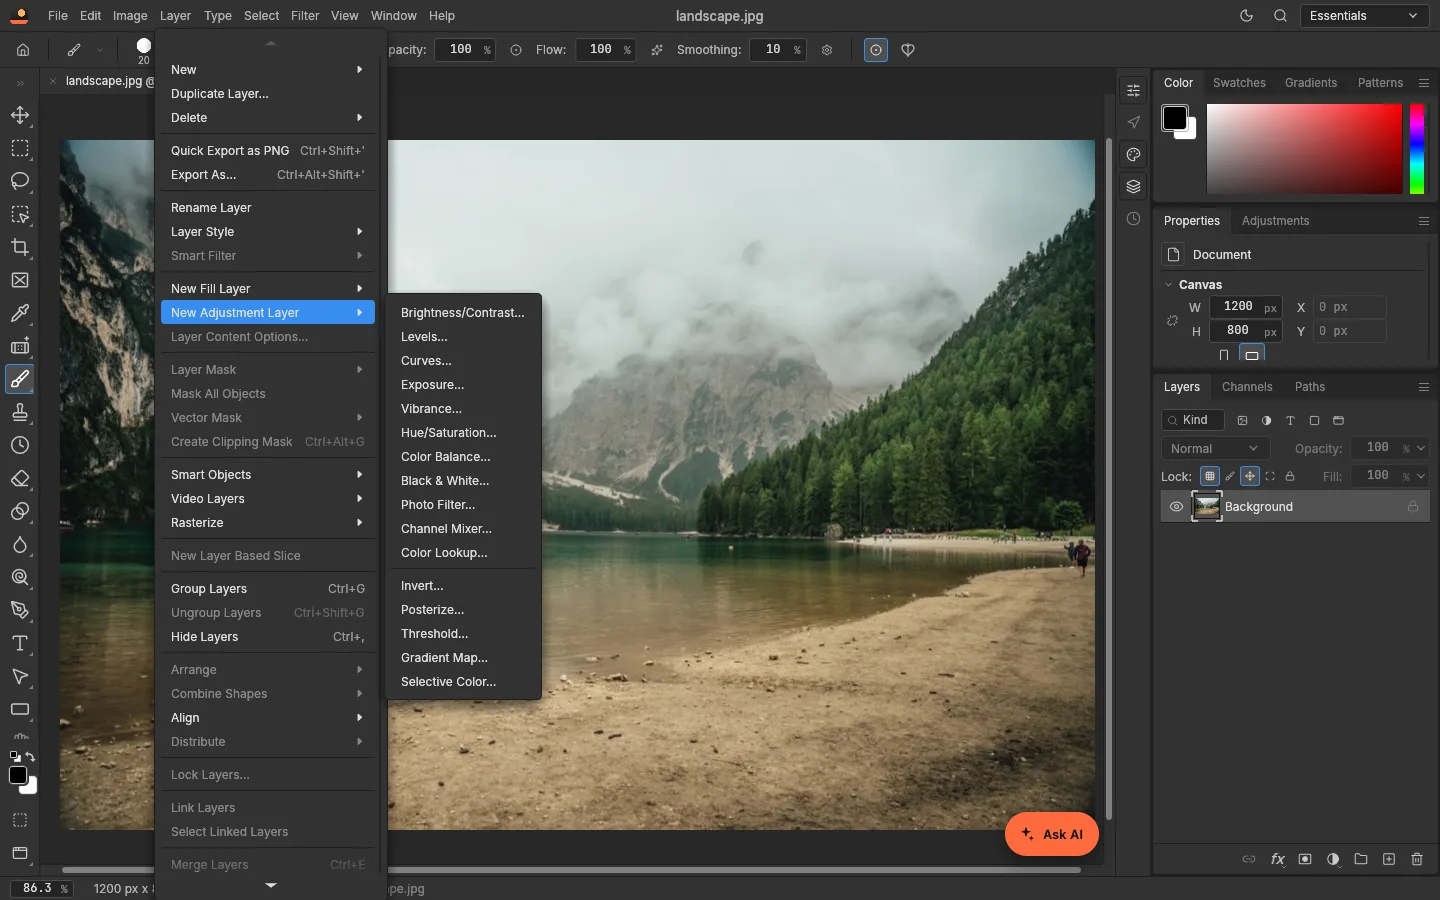This screenshot has height=900, width=1440.
Task: Choose Brightness/Contrast... adjustment layer
Action: pos(463,313)
